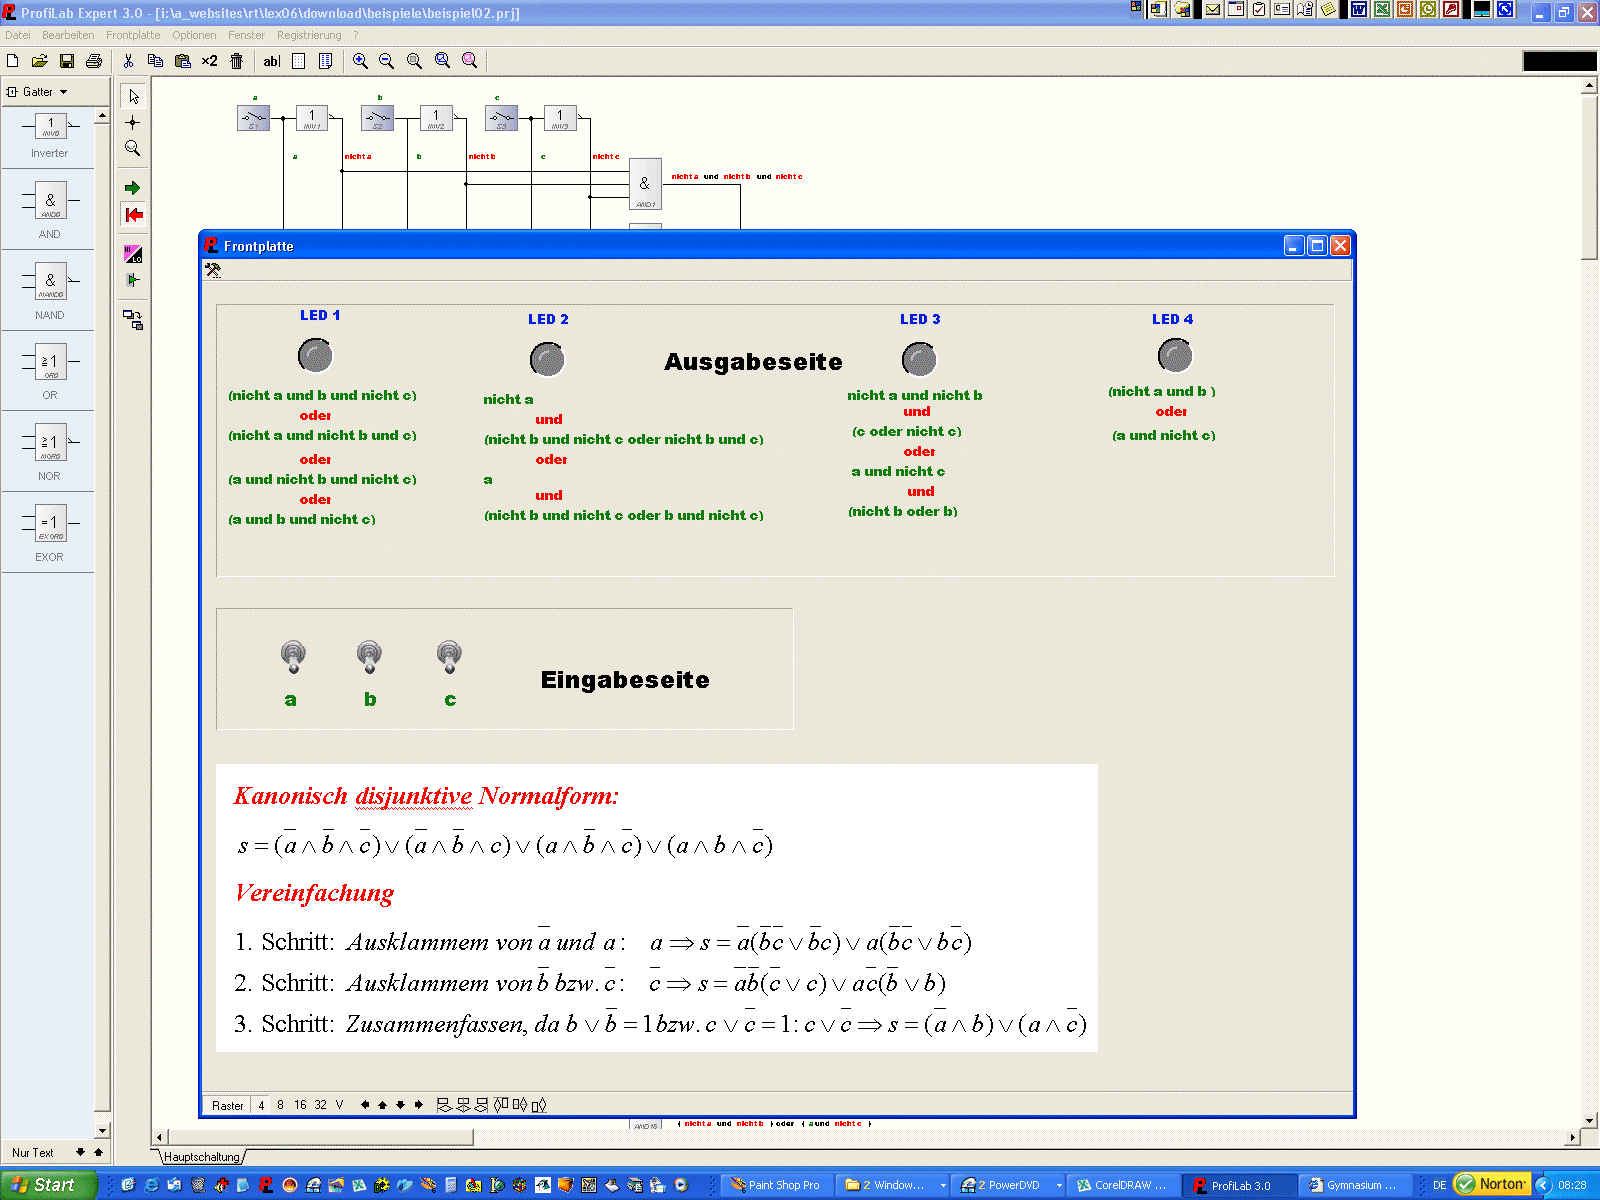Viewport: 1600px width, 1200px height.
Task: Switch to Paint Shop Pro in taskbar
Action: [x=775, y=1185]
